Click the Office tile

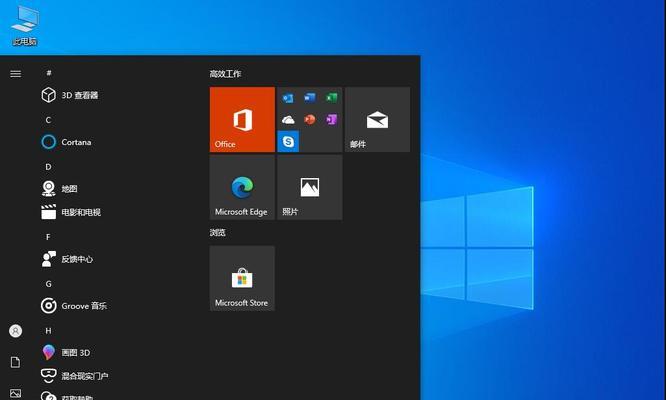click(242, 119)
